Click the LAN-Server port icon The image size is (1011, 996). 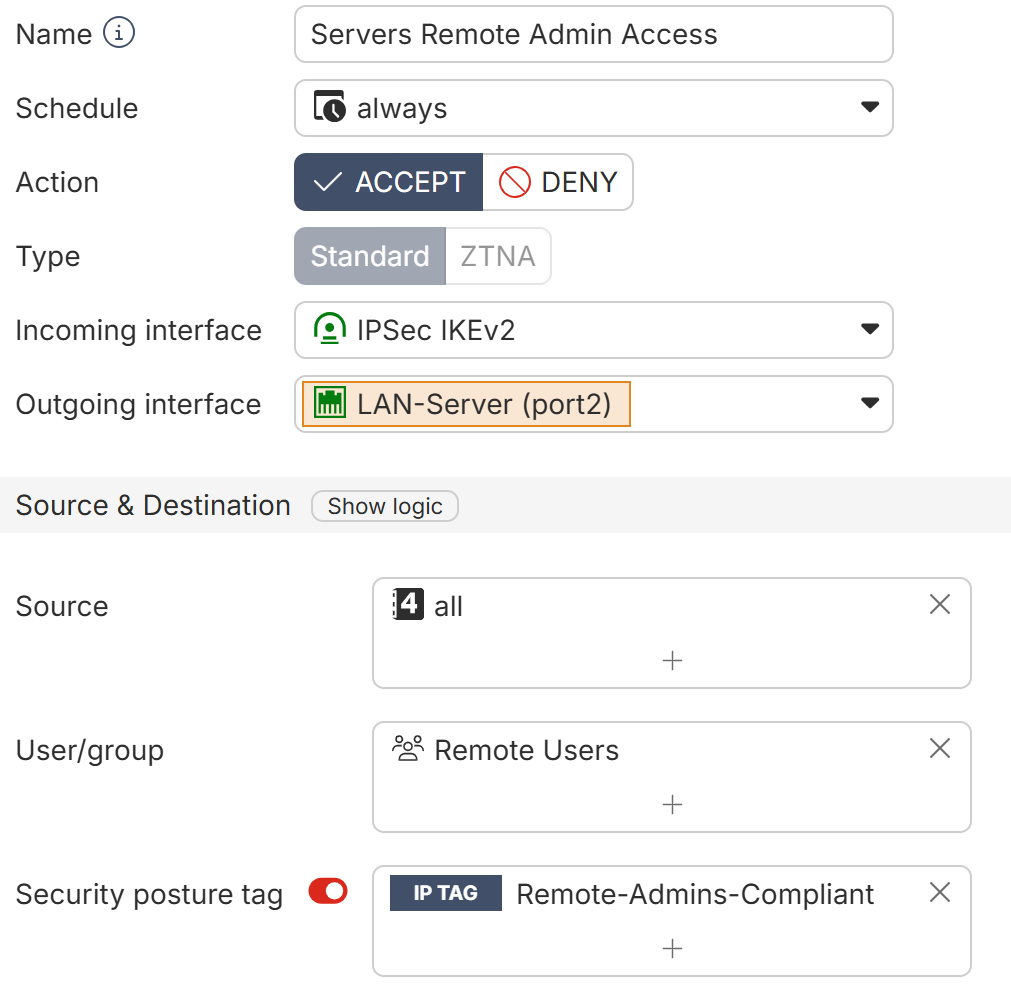pos(329,402)
